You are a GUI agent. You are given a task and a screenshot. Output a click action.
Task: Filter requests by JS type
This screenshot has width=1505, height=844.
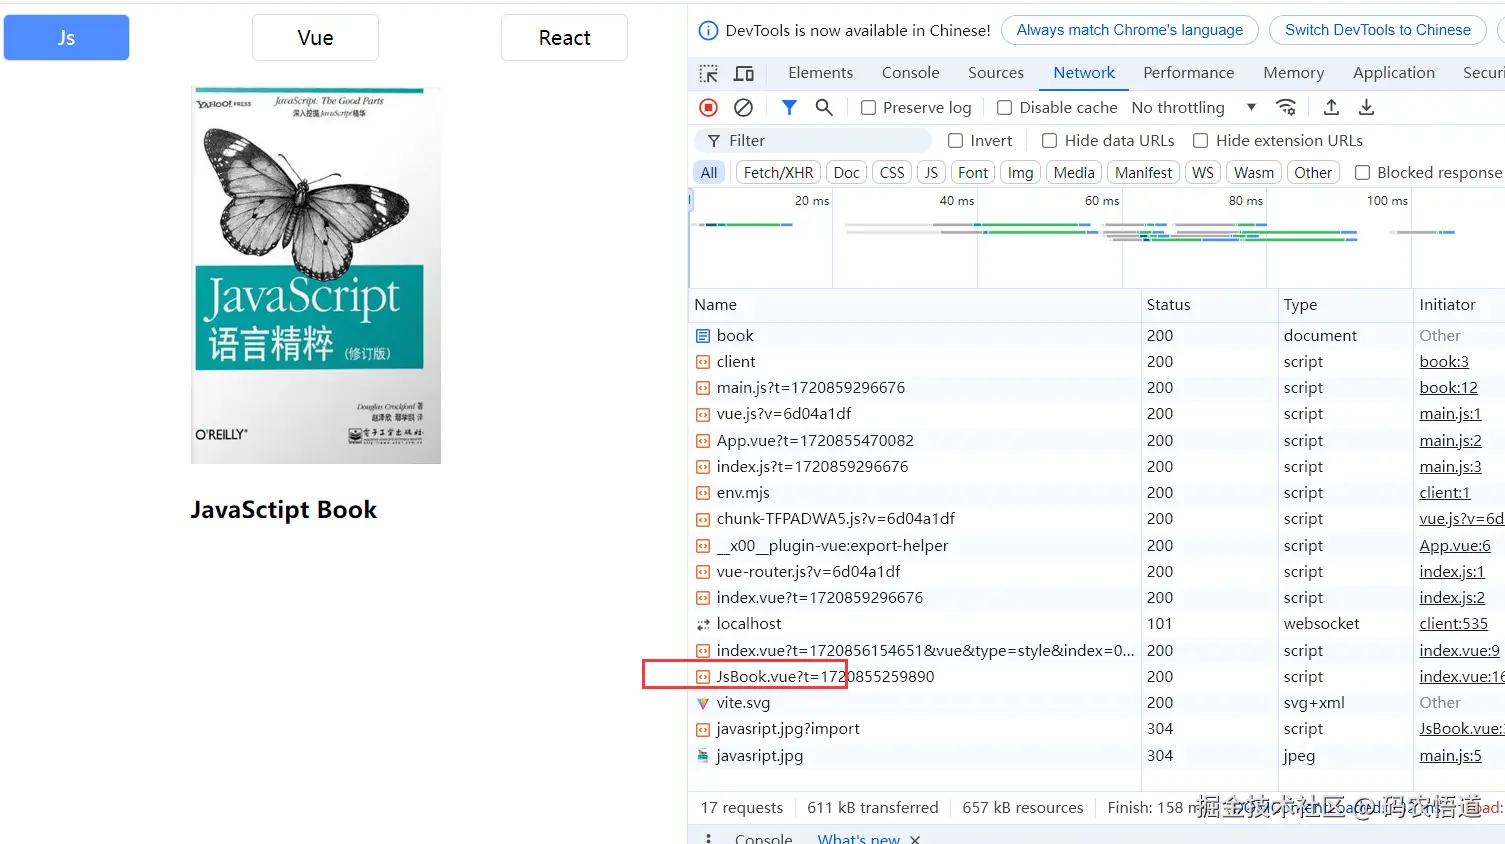click(931, 173)
